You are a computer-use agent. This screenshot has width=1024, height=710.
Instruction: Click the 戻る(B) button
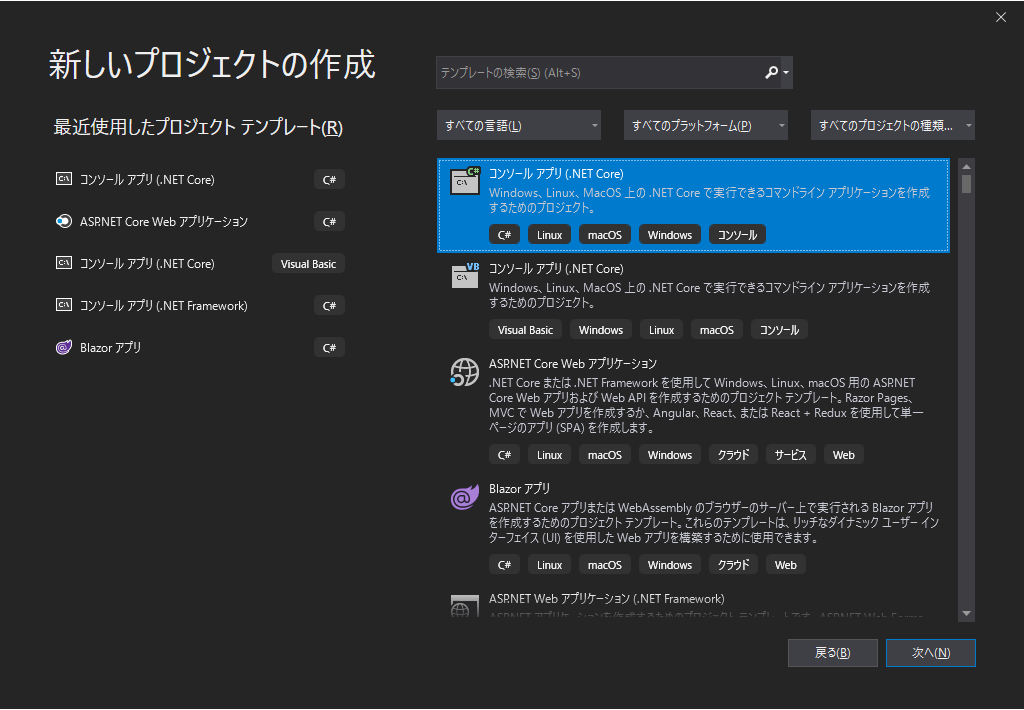click(833, 653)
